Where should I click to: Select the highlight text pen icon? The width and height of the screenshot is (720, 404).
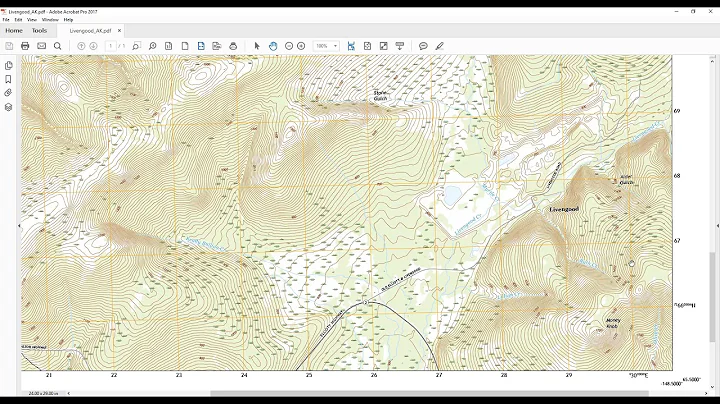pyautogui.click(x=439, y=46)
